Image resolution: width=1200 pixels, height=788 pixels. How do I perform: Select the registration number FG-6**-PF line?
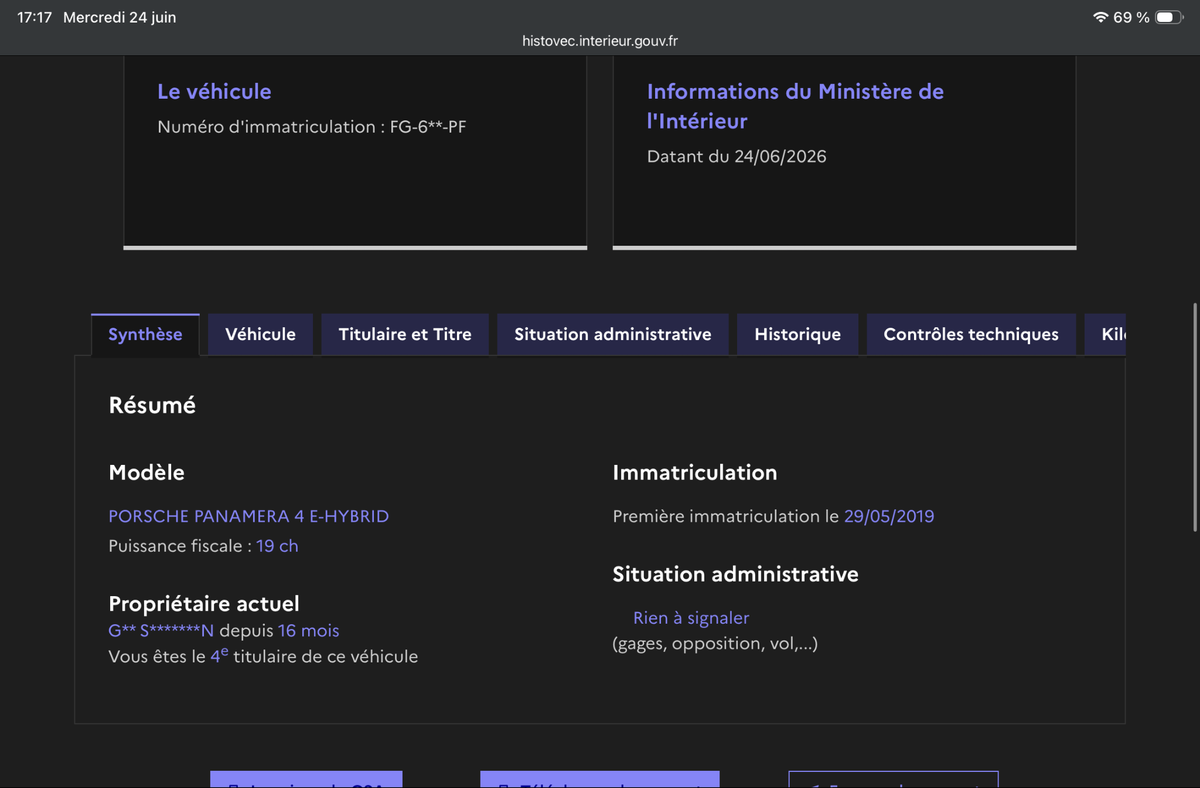point(312,127)
